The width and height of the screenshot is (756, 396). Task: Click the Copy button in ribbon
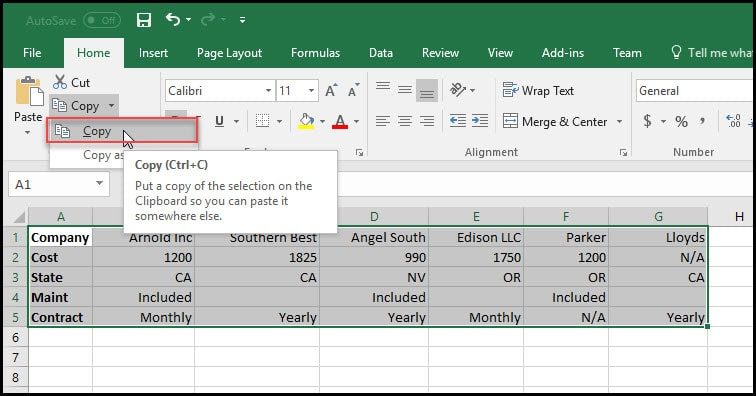coord(76,106)
